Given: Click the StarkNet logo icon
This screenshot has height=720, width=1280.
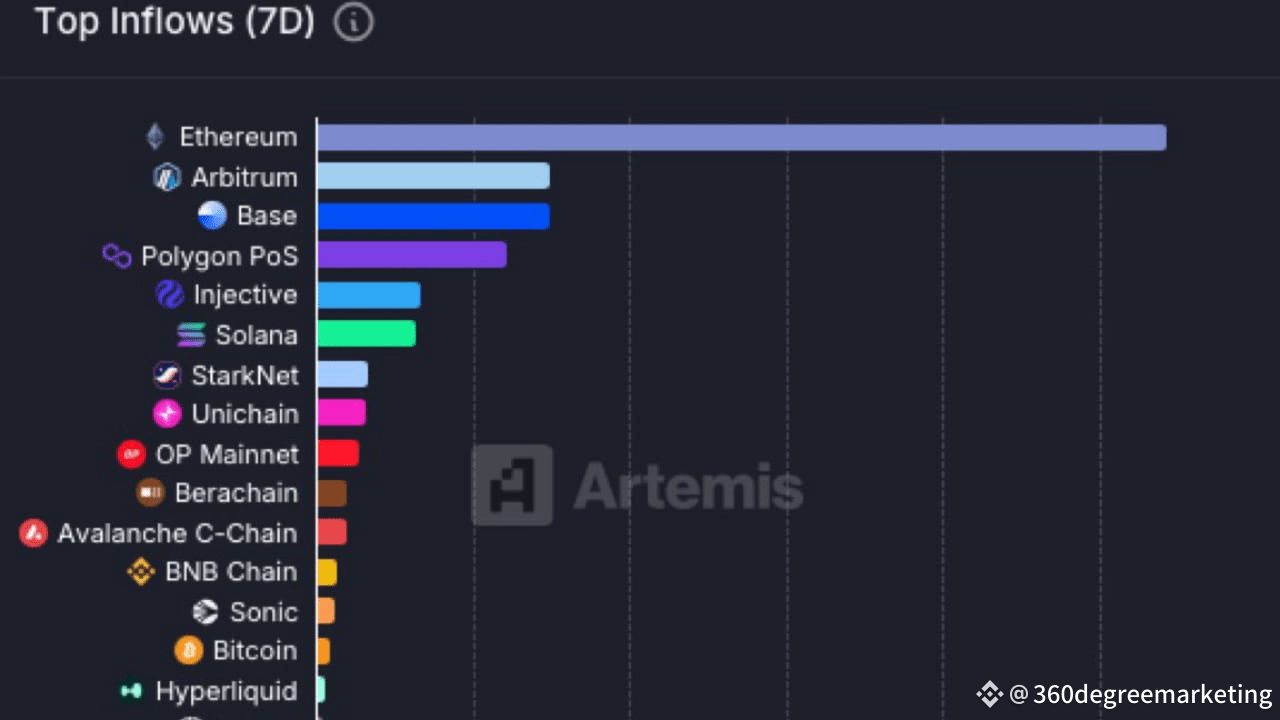Looking at the screenshot, I should tap(167, 375).
